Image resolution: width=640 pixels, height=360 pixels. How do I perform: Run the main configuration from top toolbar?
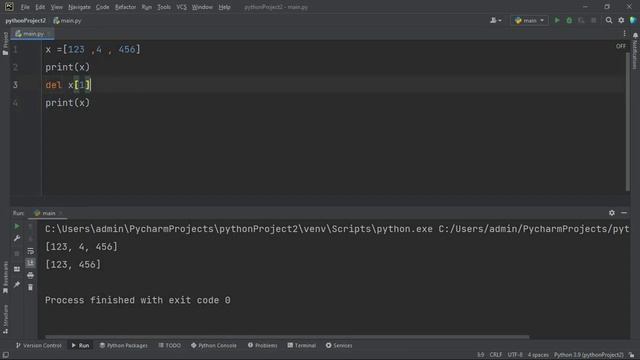coord(557,20)
